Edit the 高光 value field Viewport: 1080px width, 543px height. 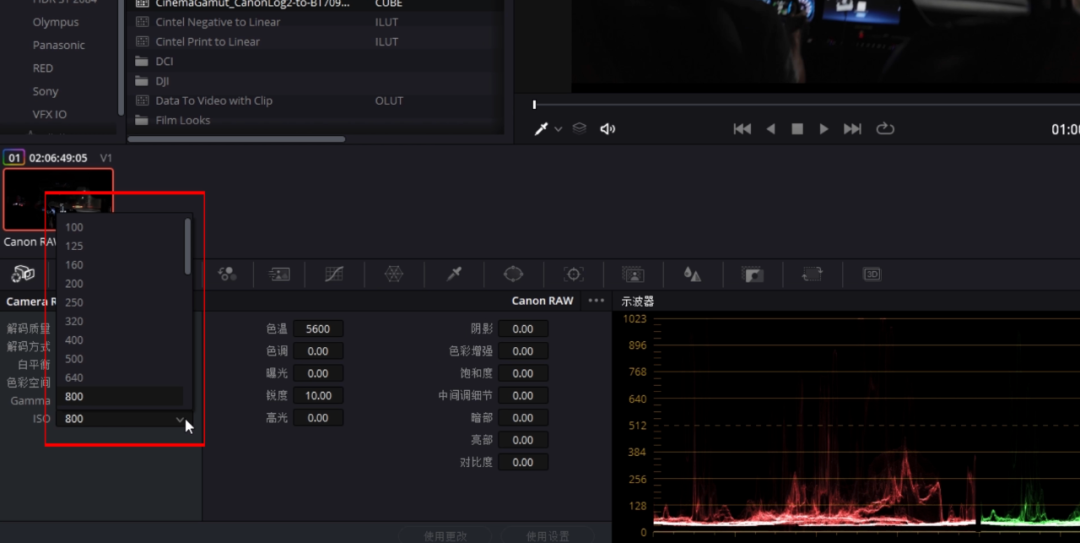(x=318, y=418)
